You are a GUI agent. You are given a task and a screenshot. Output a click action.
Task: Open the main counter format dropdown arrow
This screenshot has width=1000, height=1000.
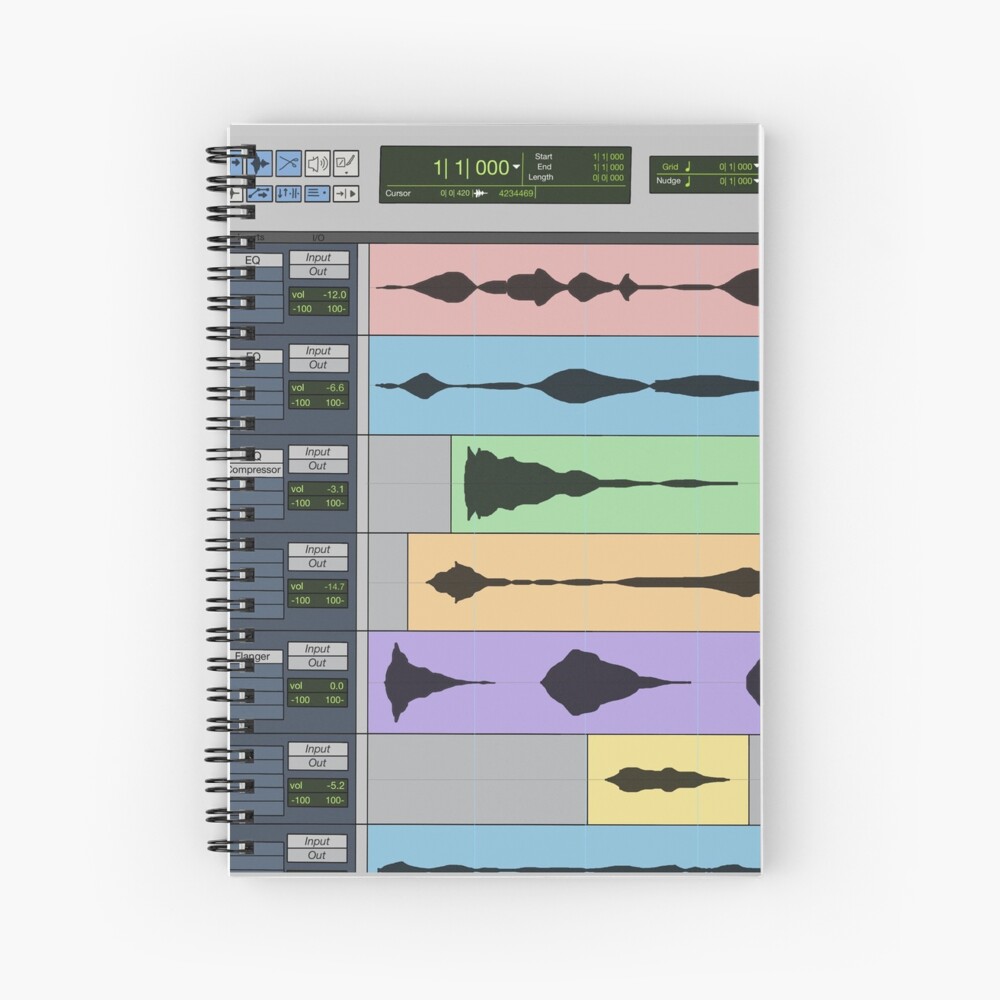click(x=516, y=168)
